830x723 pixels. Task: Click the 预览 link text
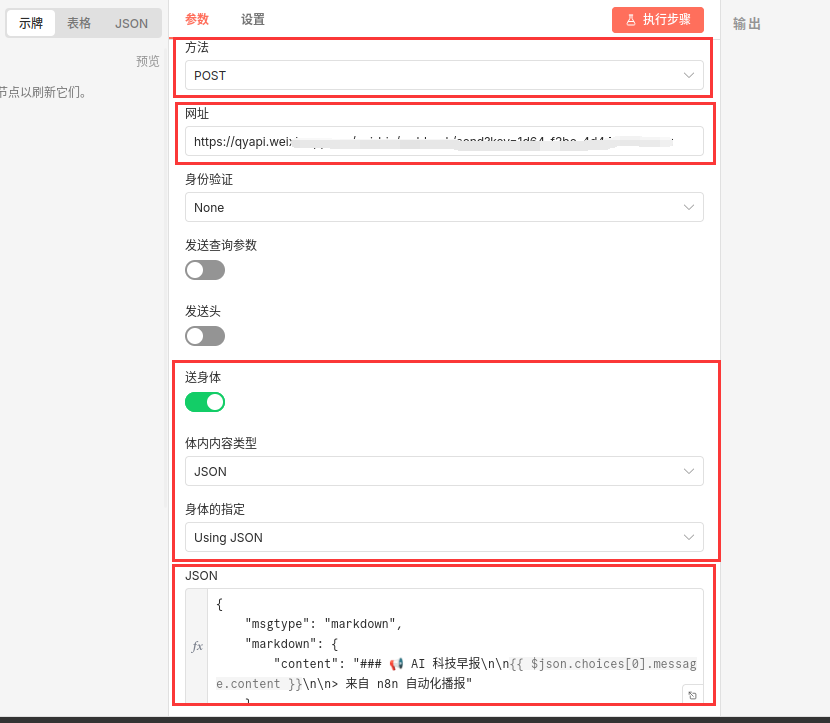point(147,61)
